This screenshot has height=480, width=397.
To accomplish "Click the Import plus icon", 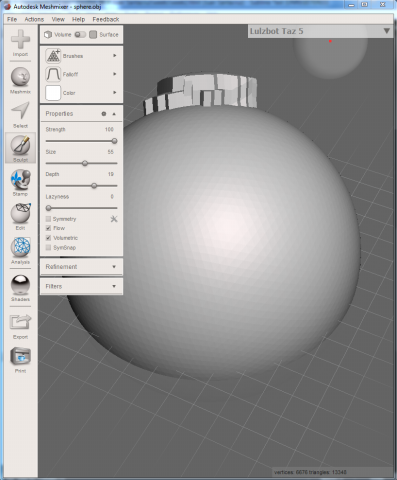I will point(20,39).
